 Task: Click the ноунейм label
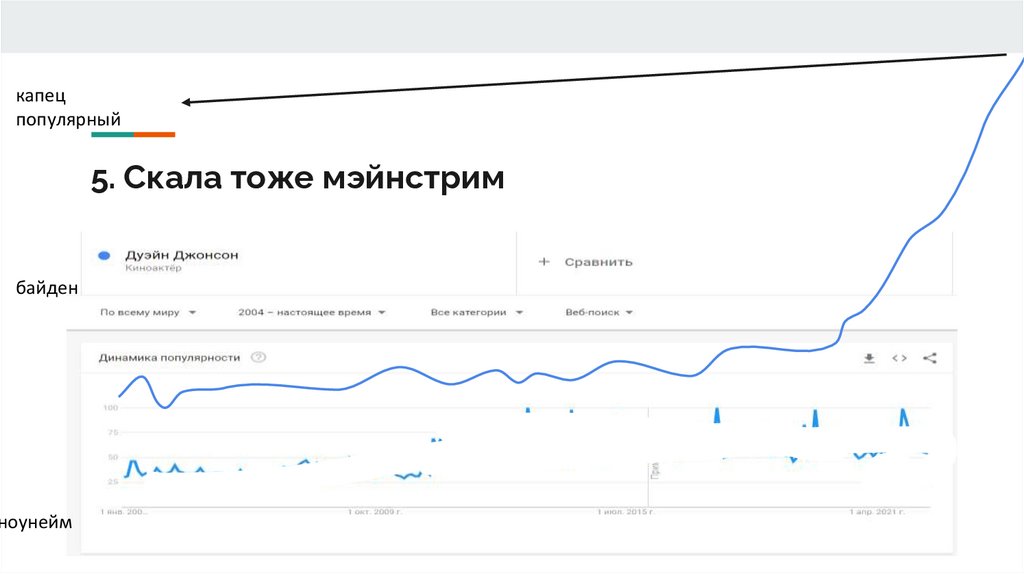click(x=36, y=522)
